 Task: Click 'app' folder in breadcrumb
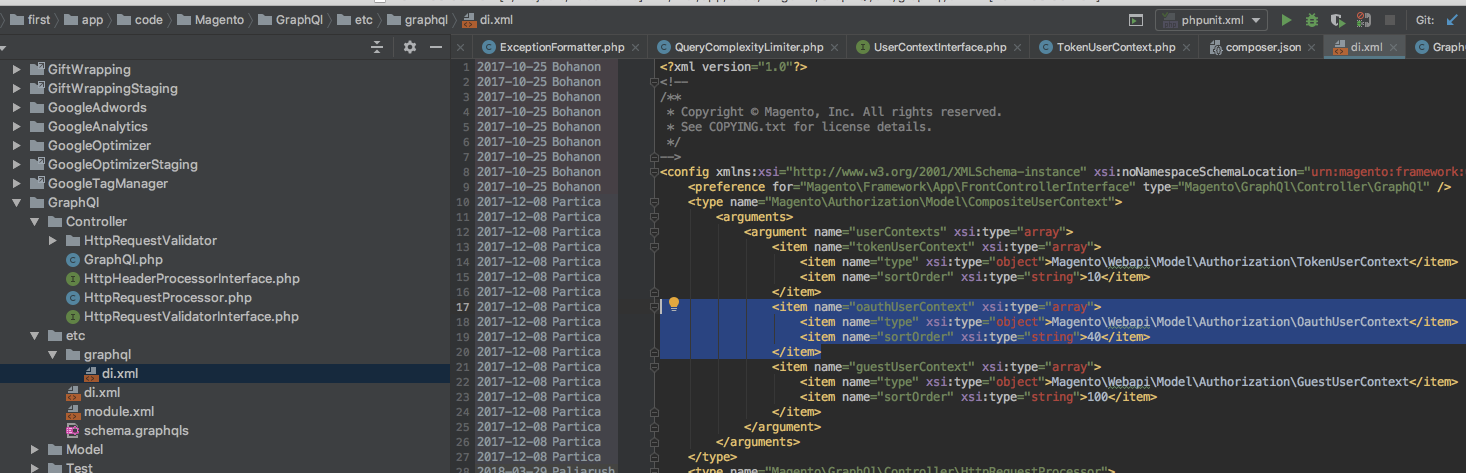point(83,20)
